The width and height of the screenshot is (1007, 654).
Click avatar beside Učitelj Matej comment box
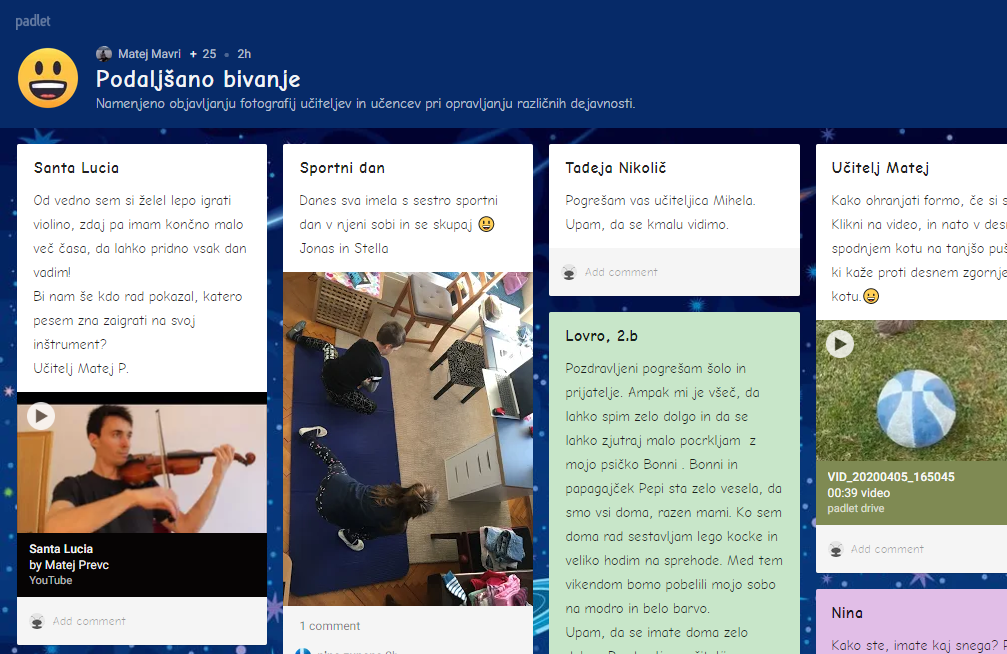[836, 549]
